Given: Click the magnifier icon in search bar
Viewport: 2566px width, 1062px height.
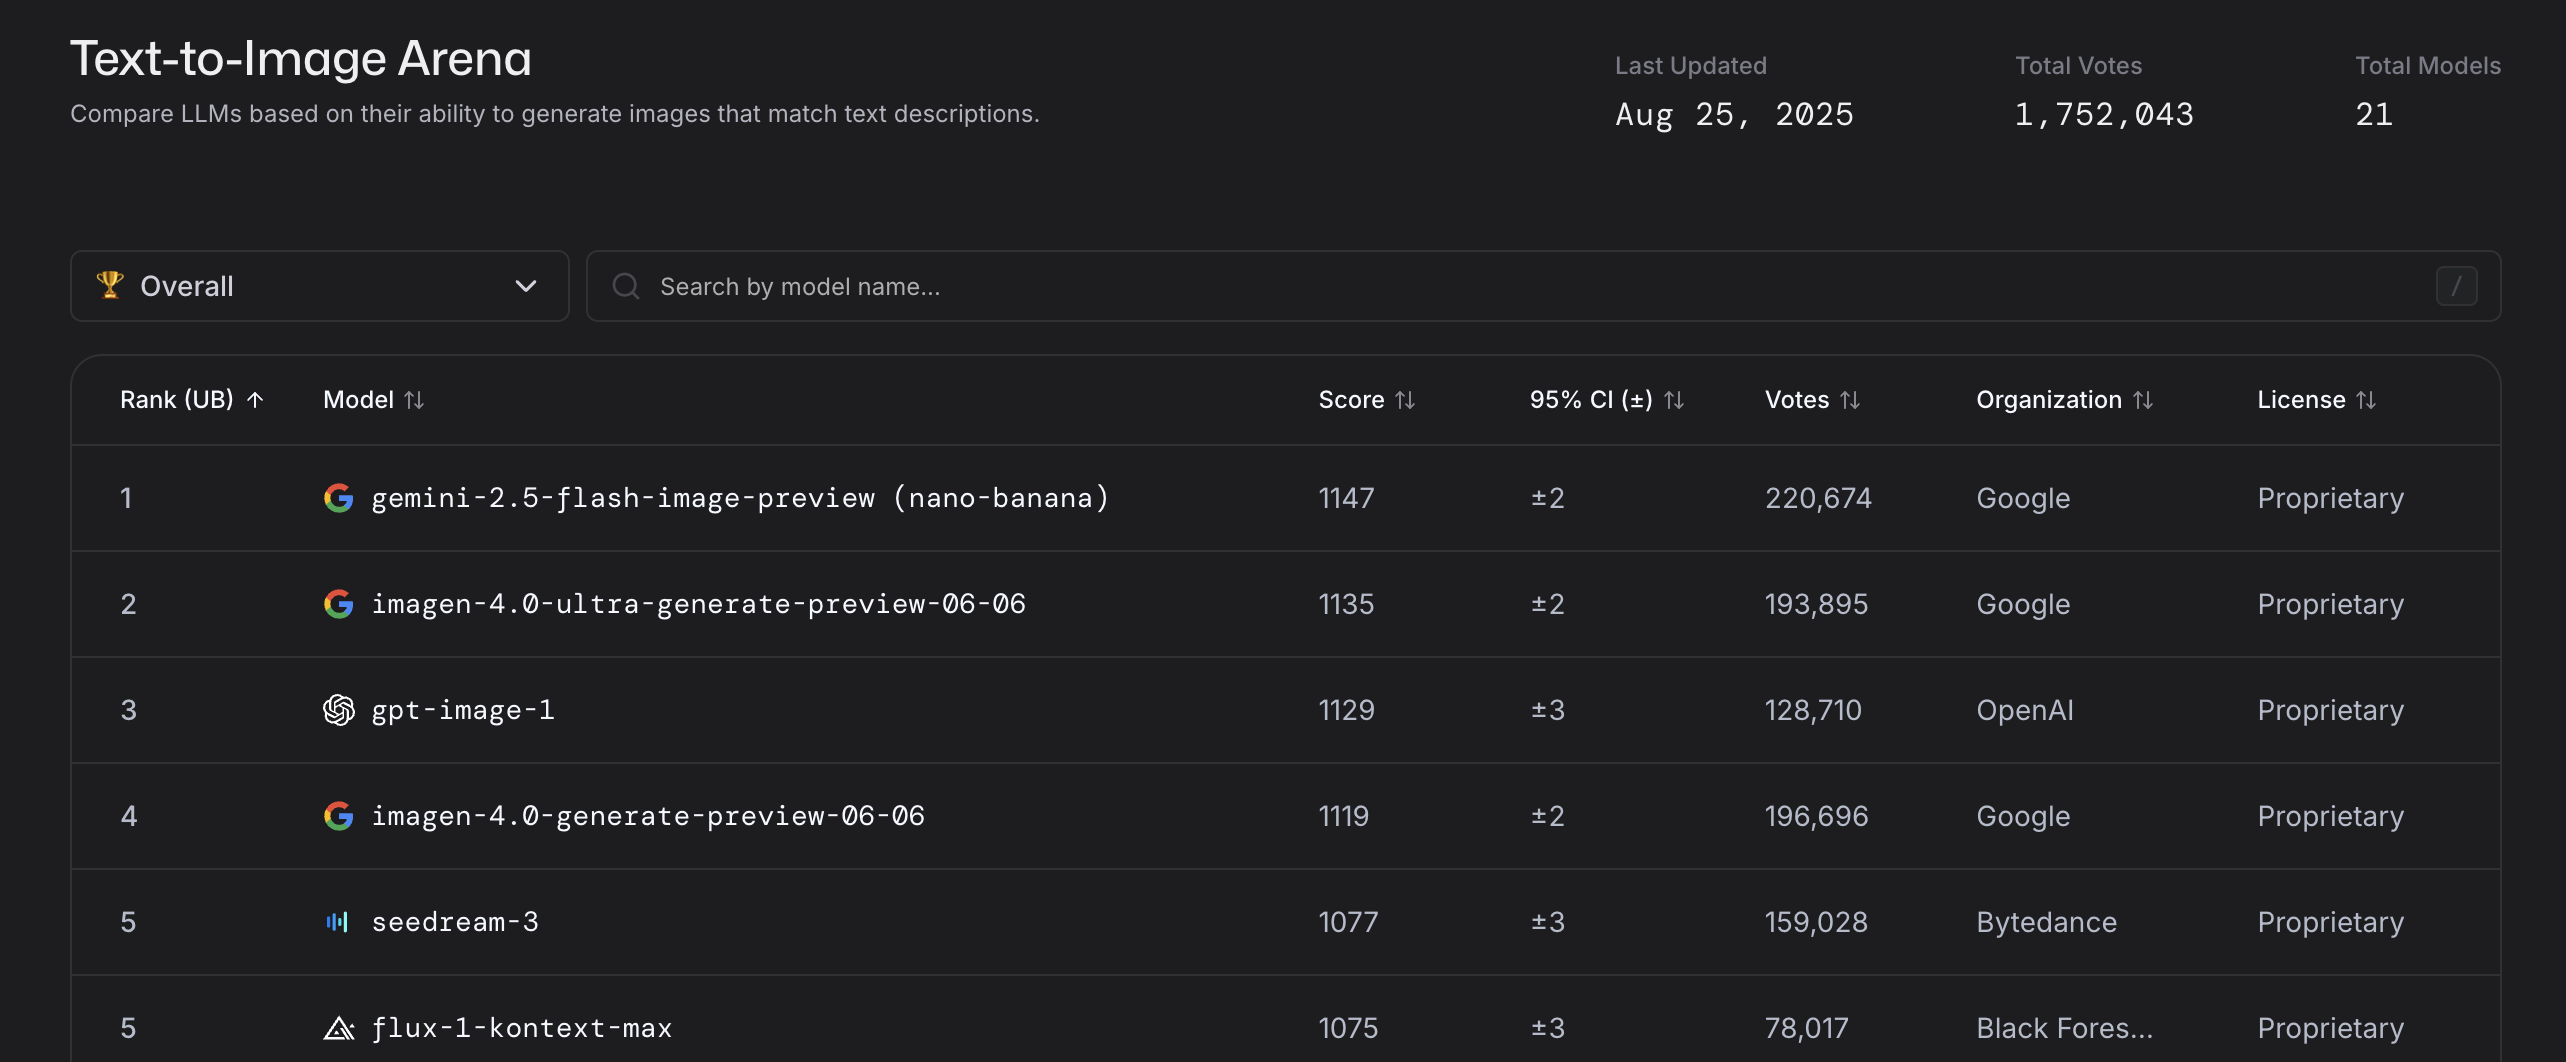Looking at the screenshot, I should click(626, 287).
